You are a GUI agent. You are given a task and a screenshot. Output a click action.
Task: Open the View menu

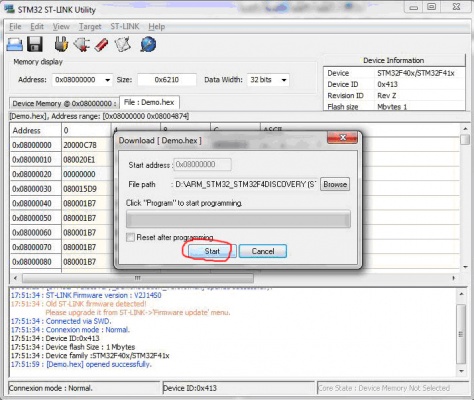[x=61, y=26]
